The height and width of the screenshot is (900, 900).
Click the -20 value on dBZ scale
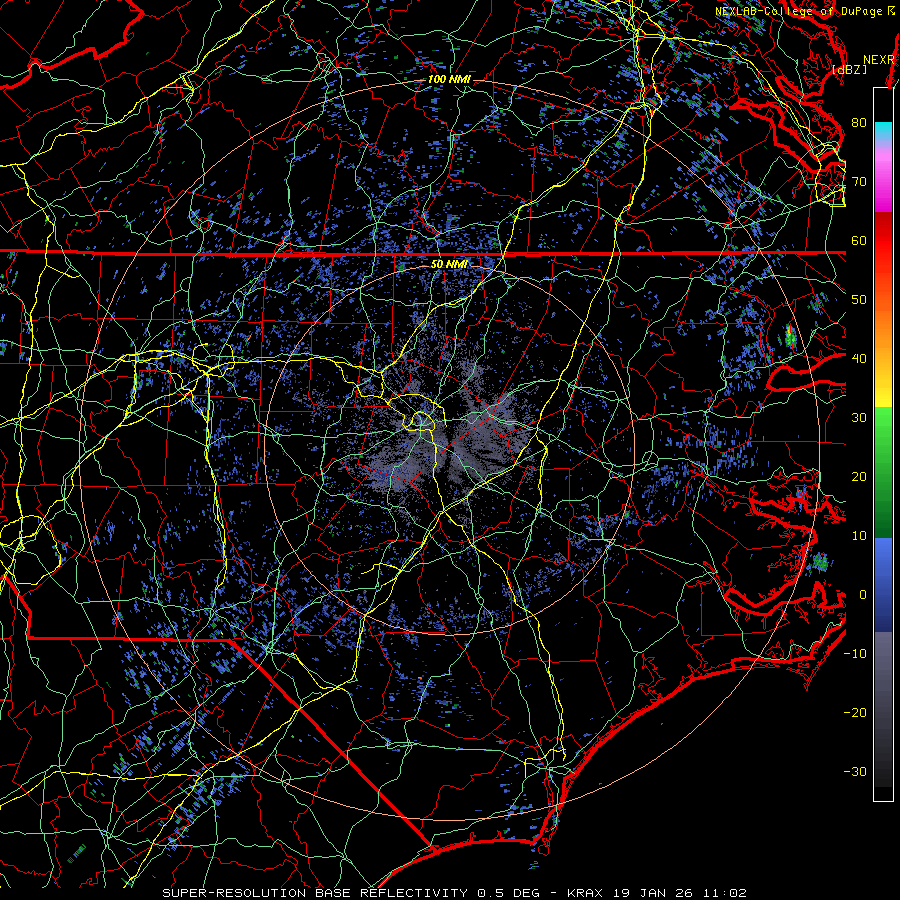[855, 713]
